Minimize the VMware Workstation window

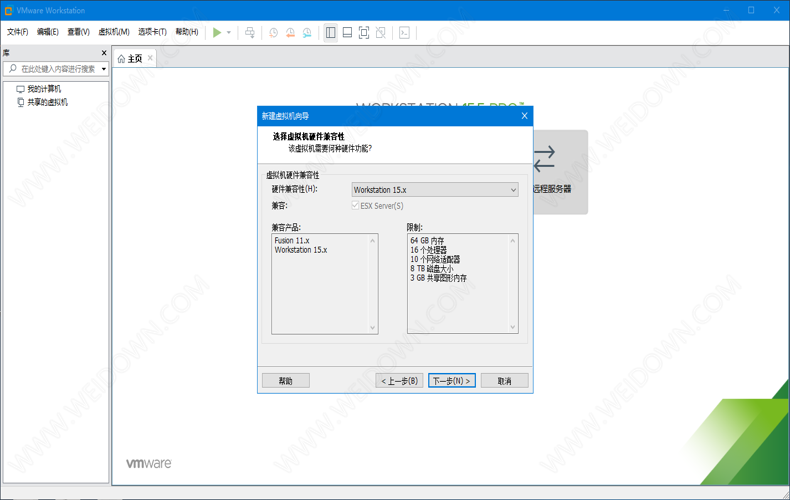(726, 10)
